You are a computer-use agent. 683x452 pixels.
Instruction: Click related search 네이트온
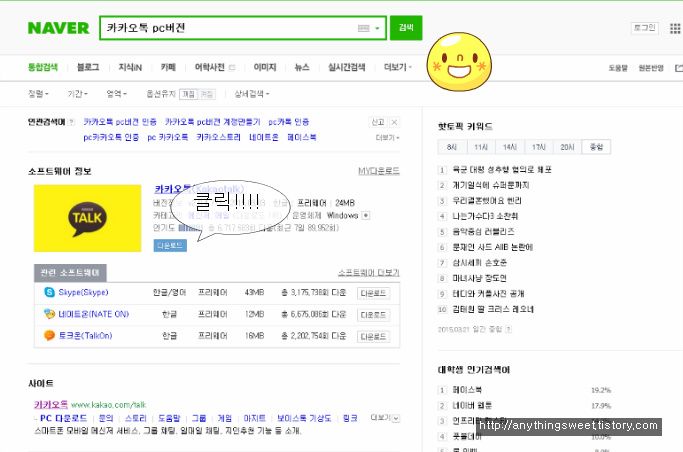coord(264,137)
